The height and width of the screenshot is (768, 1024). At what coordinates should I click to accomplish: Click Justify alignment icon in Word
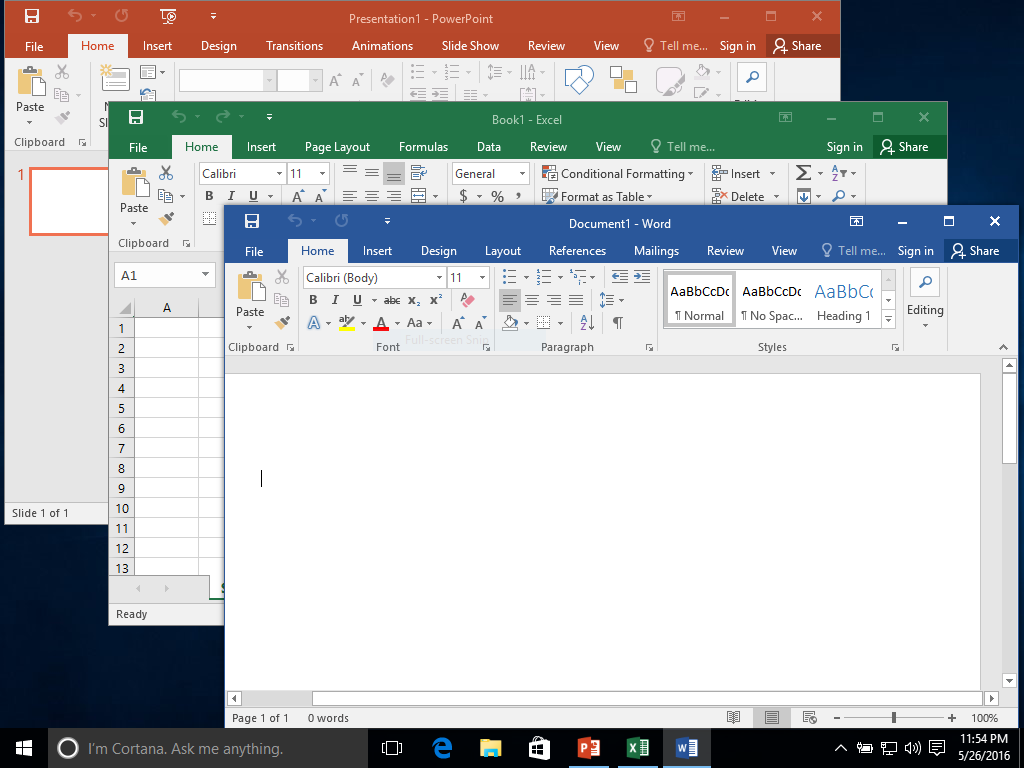point(576,300)
